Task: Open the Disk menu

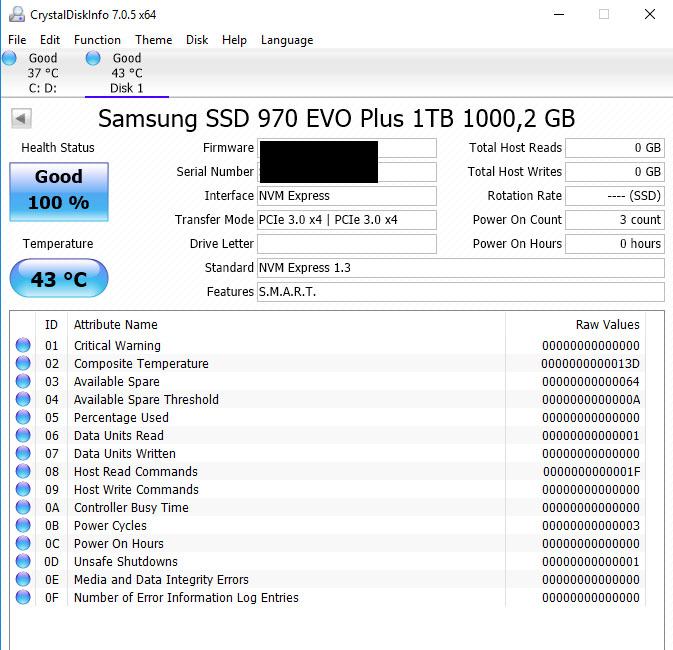Action: coord(197,40)
